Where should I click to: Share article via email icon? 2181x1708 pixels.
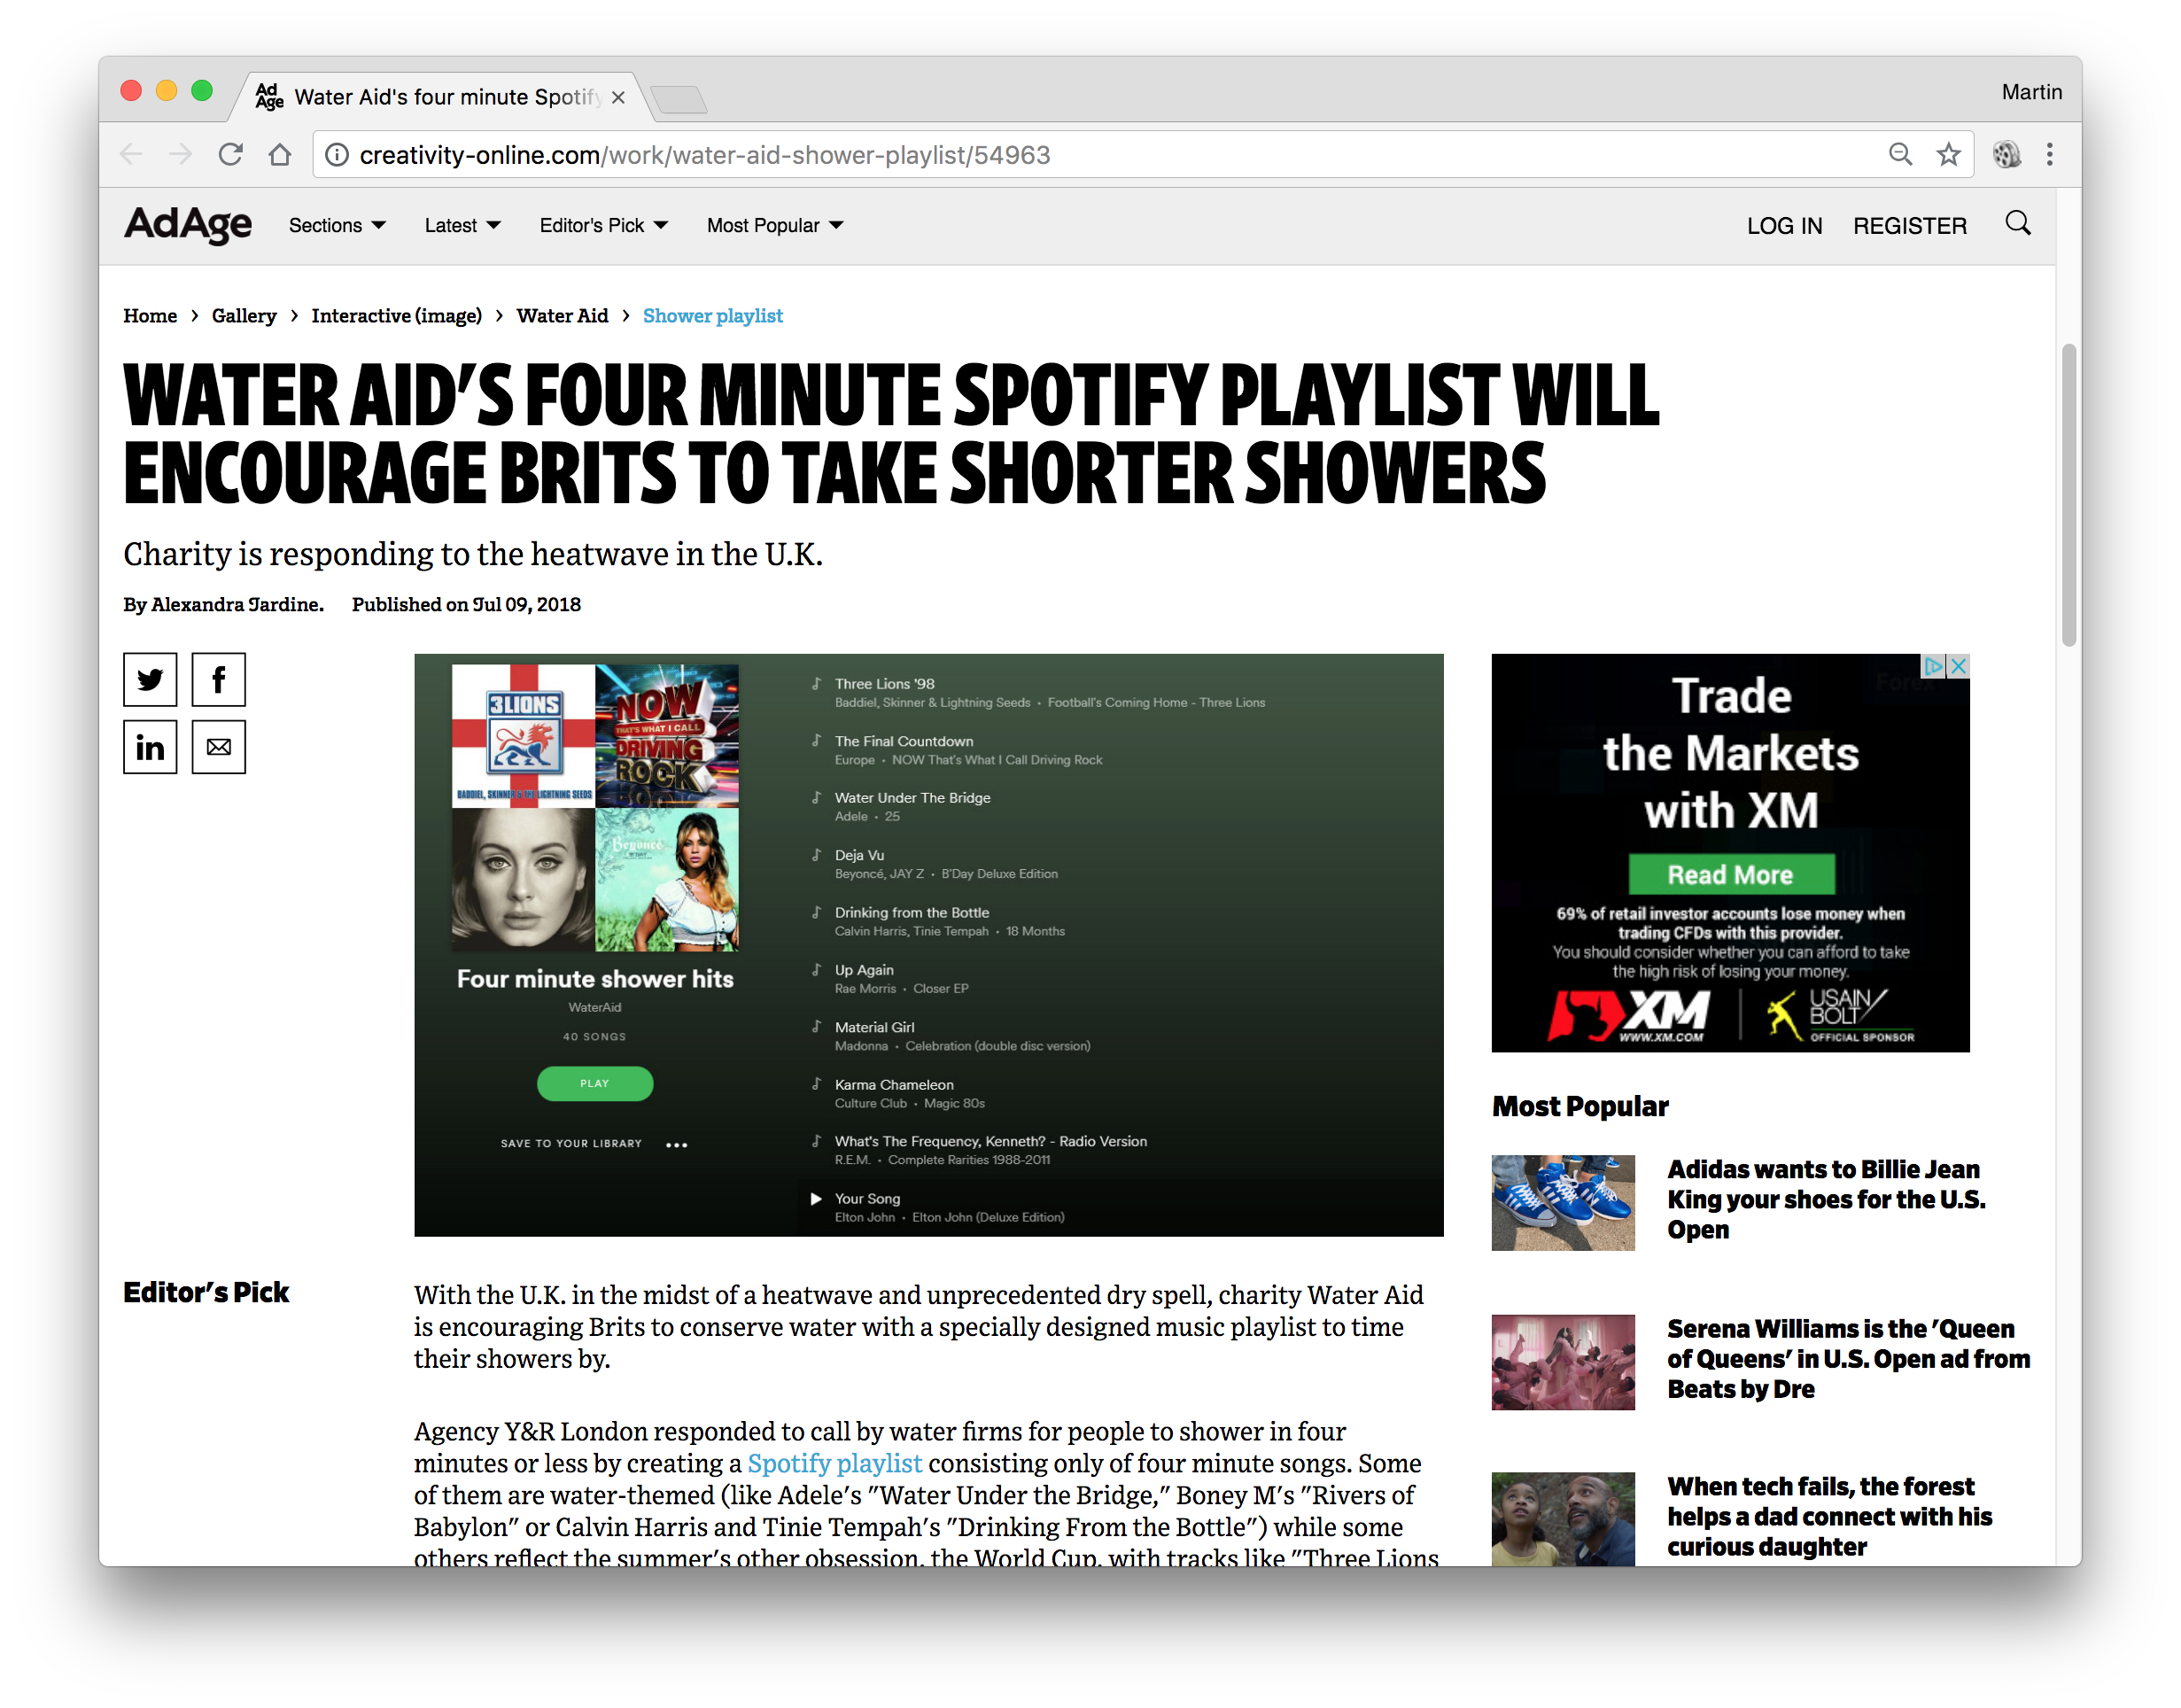pyautogui.click(x=218, y=747)
